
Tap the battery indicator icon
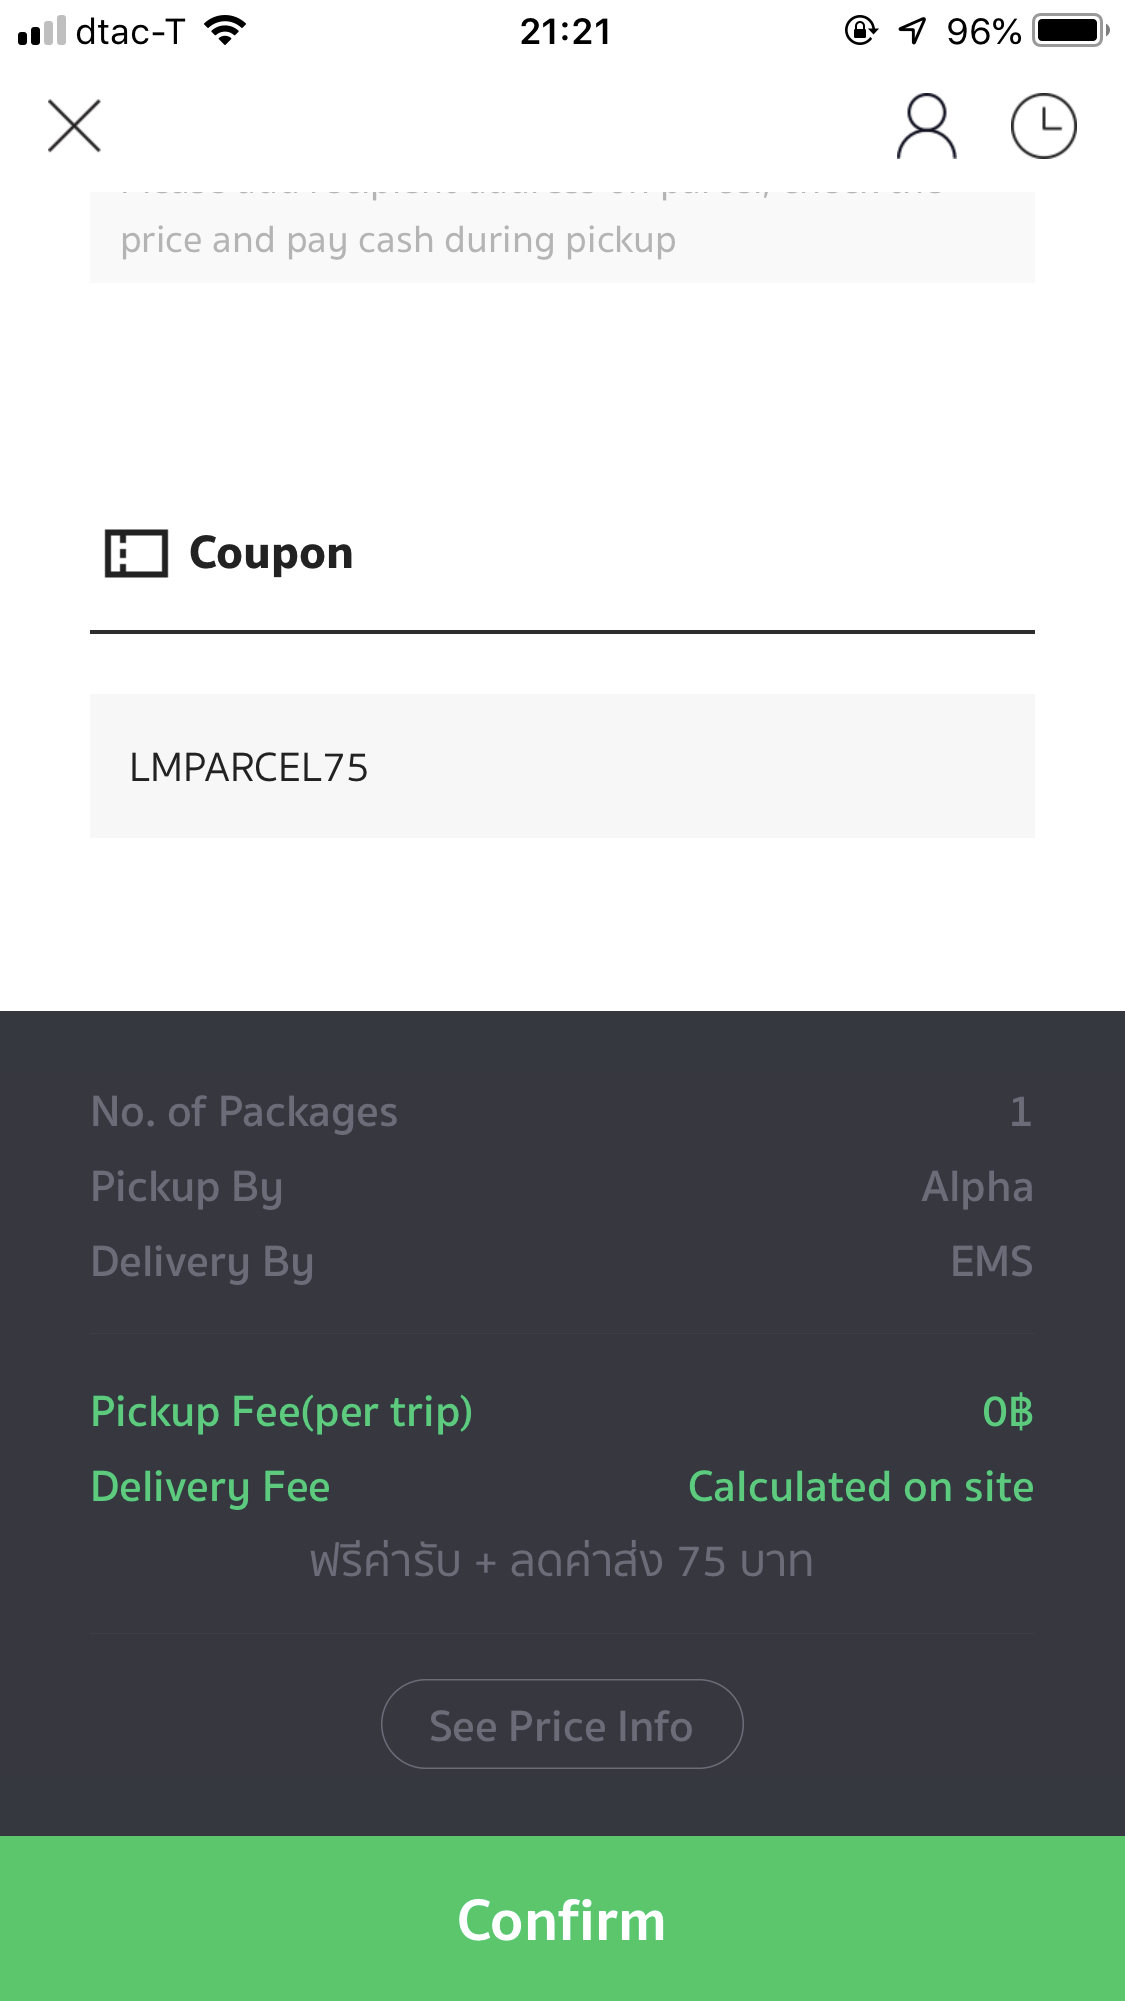[x=1071, y=31]
